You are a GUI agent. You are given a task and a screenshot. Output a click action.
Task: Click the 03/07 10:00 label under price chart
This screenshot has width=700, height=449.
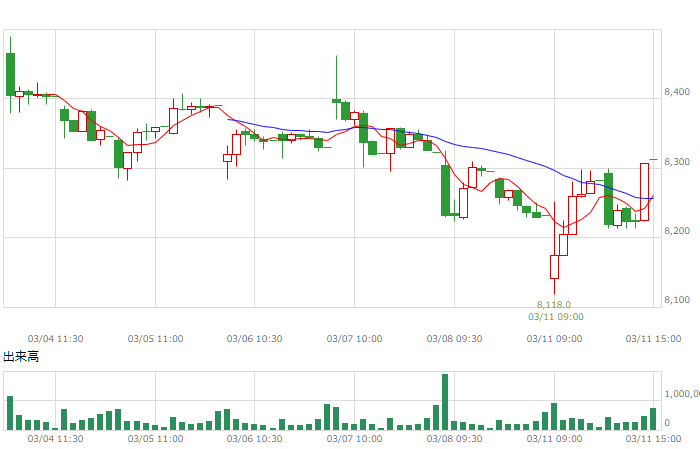pyautogui.click(x=354, y=339)
